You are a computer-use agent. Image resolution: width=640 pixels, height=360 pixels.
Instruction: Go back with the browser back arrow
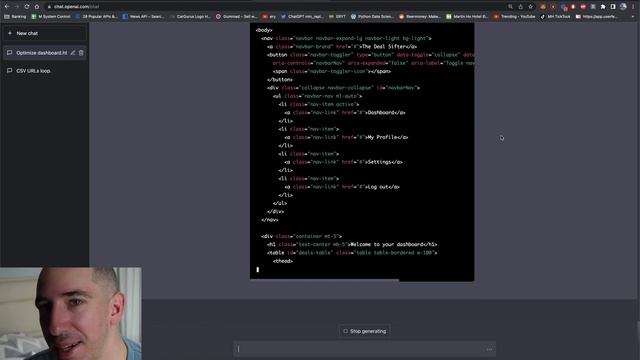click(x=7, y=7)
